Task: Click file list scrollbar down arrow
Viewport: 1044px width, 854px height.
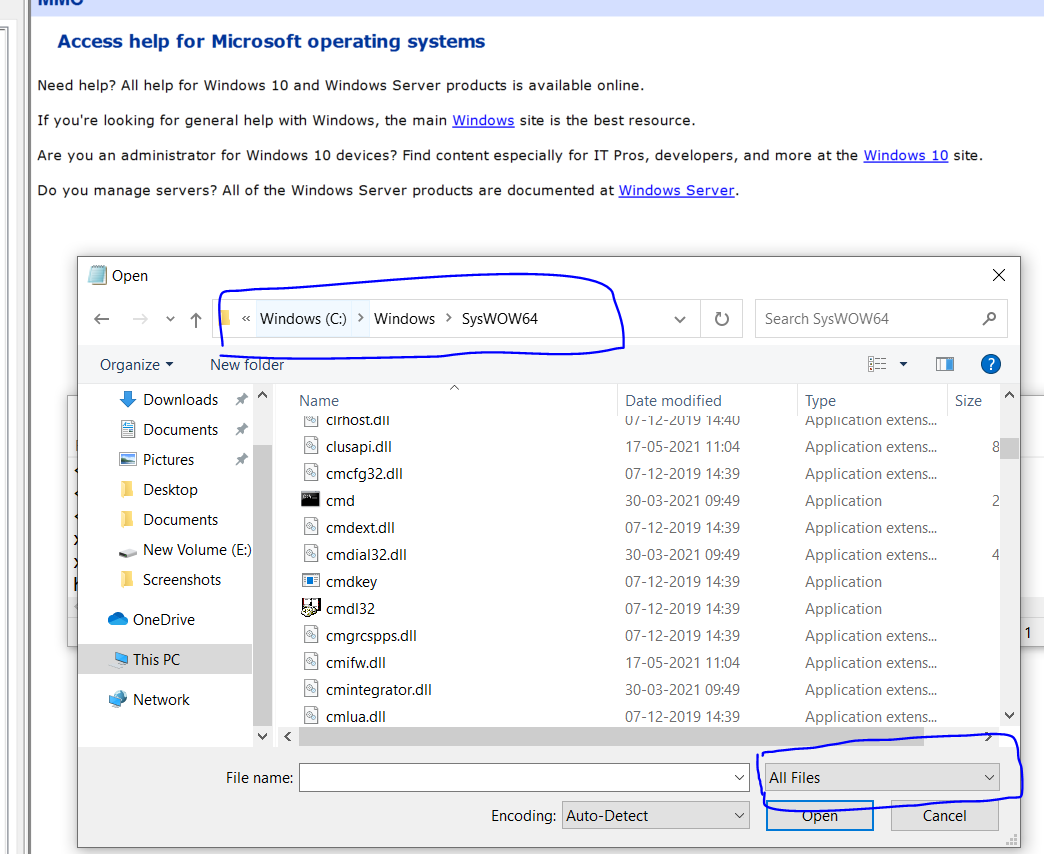Action: coord(1009,716)
